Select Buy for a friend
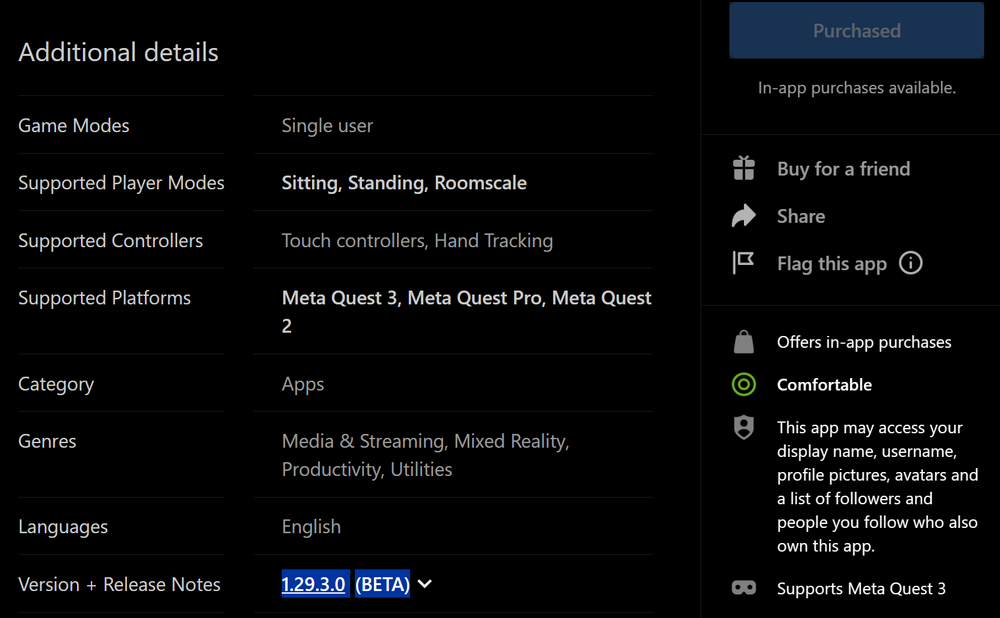 pos(843,169)
